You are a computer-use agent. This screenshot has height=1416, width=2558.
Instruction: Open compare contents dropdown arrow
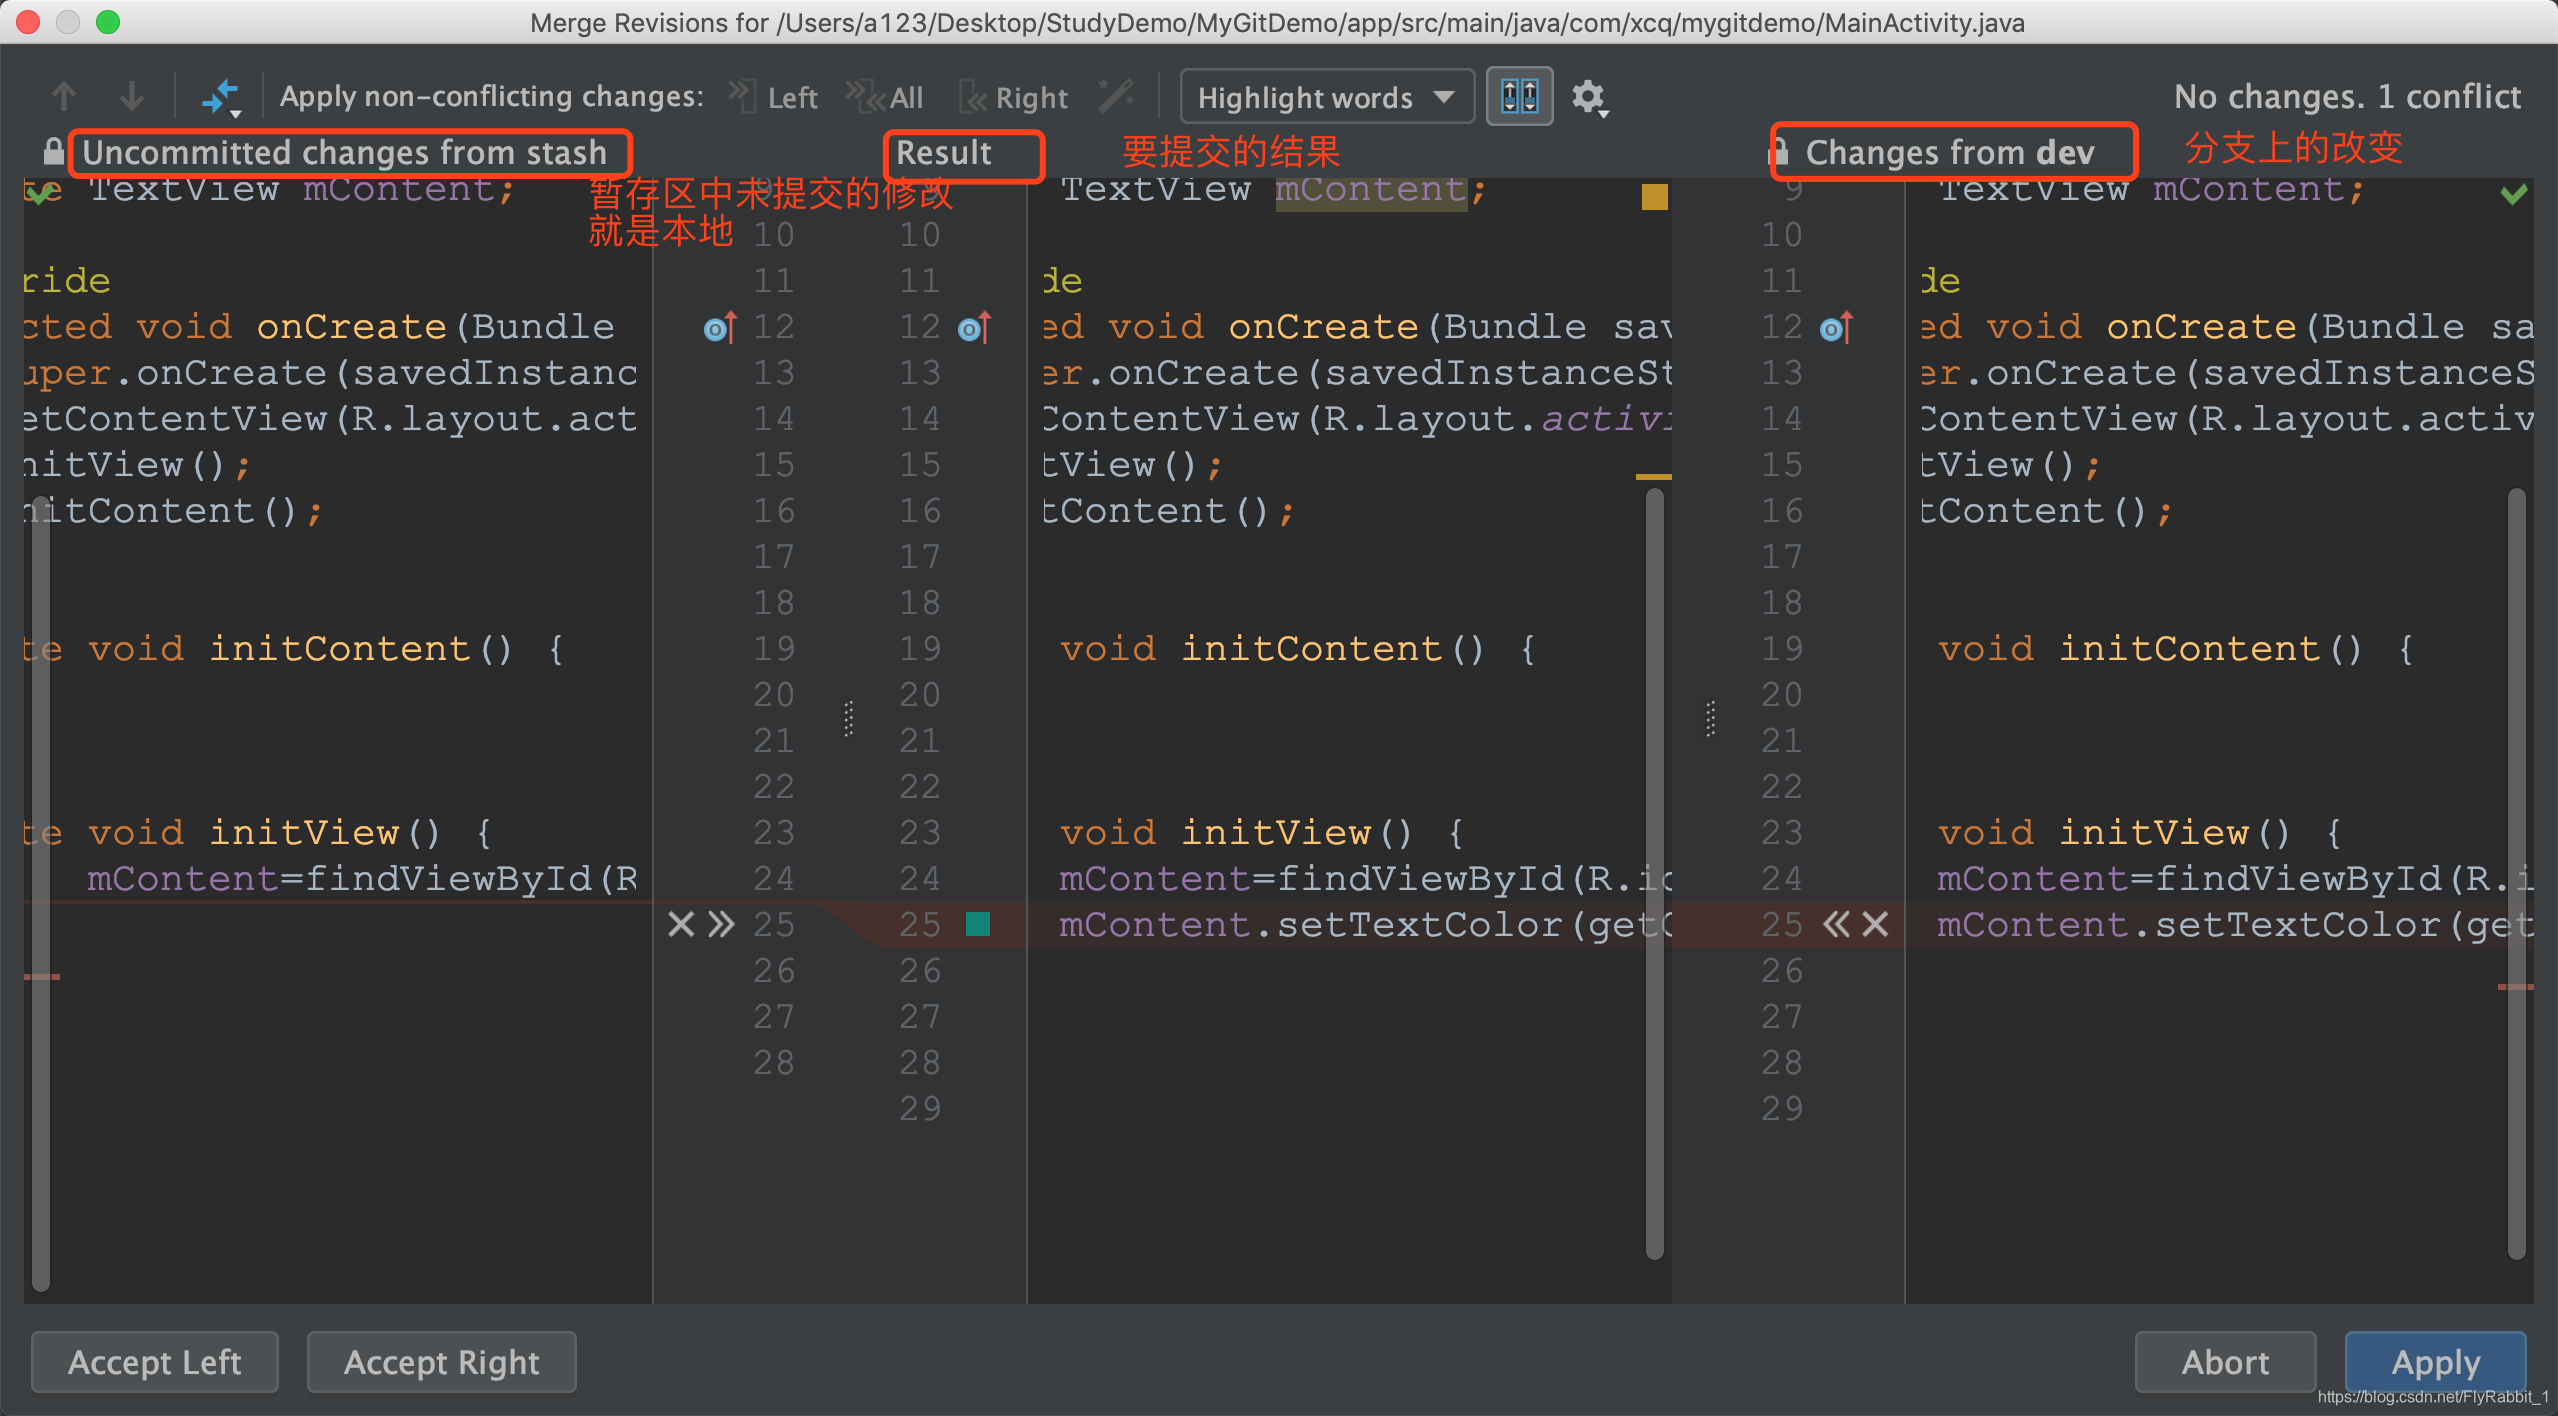tap(236, 114)
